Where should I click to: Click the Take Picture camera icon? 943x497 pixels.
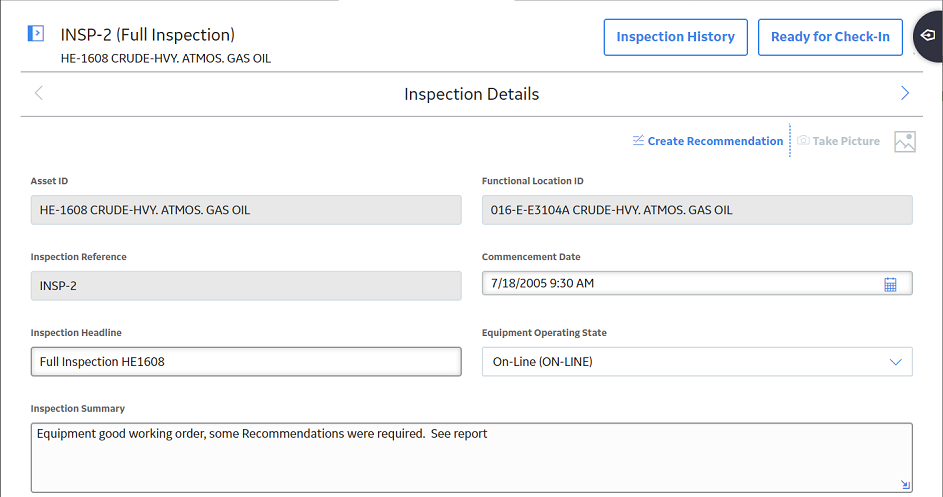803,140
